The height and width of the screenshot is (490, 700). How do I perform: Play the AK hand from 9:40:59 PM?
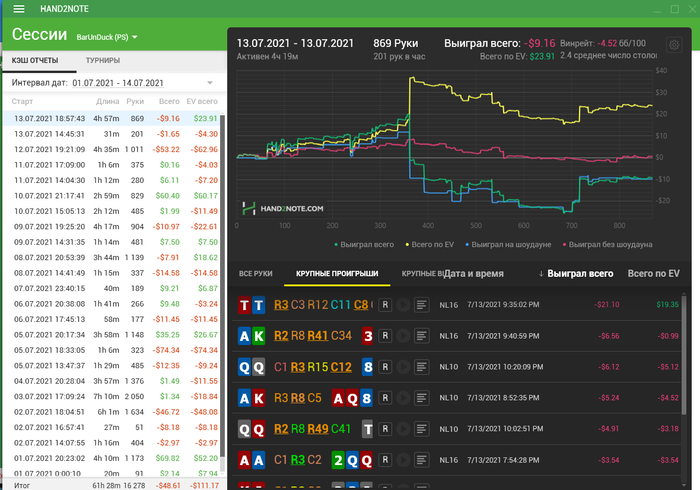403,336
